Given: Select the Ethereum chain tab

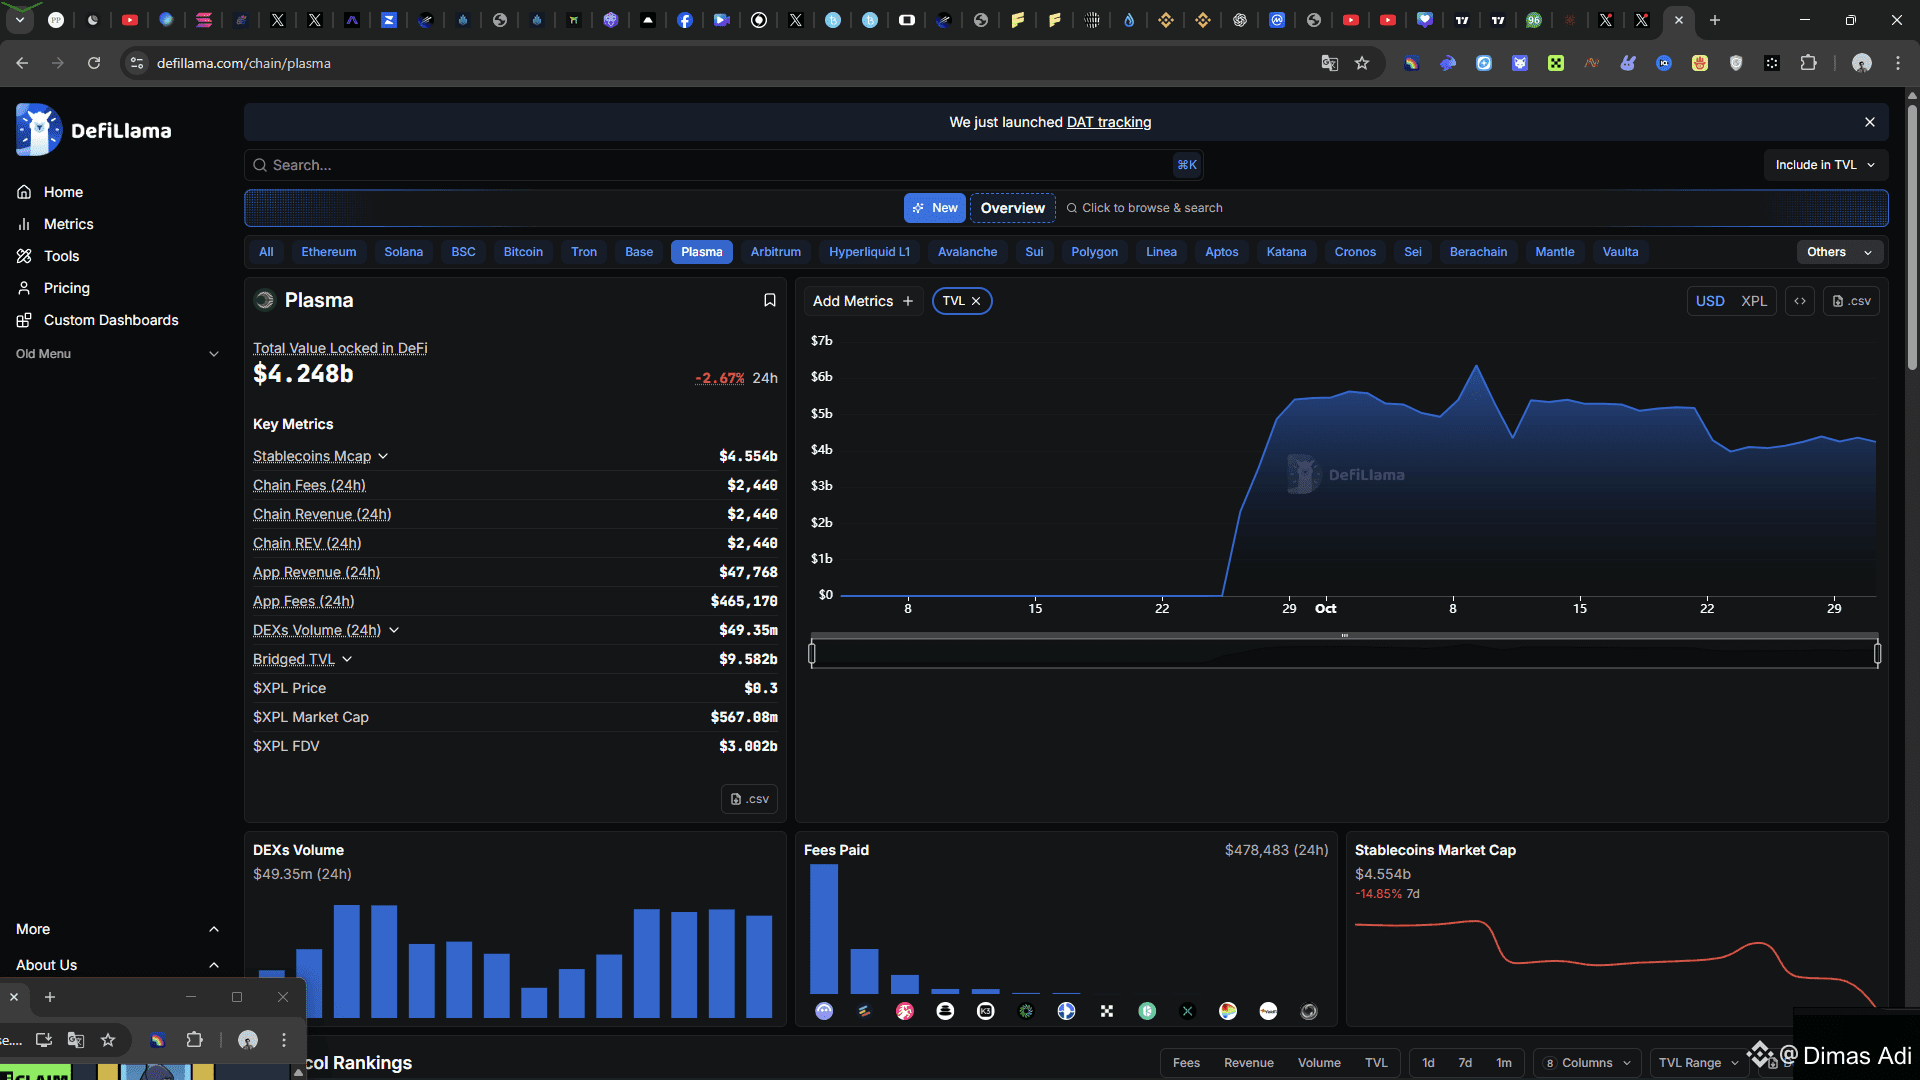Looking at the screenshot, I should pyautogui.click(x=328, y=252).
